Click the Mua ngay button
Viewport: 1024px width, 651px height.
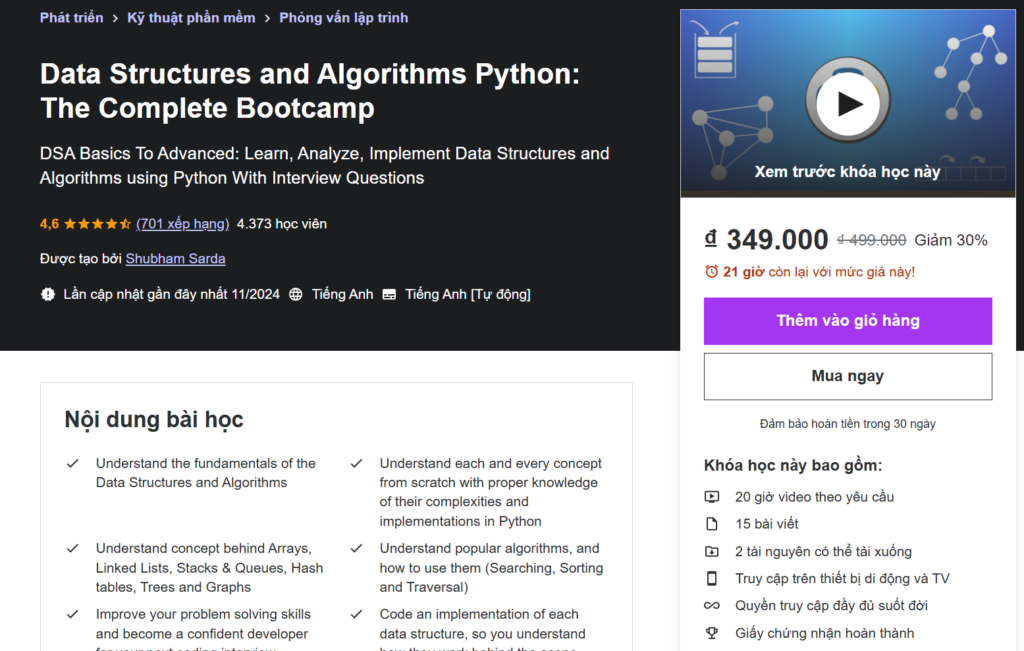click(x=848, y=376)
